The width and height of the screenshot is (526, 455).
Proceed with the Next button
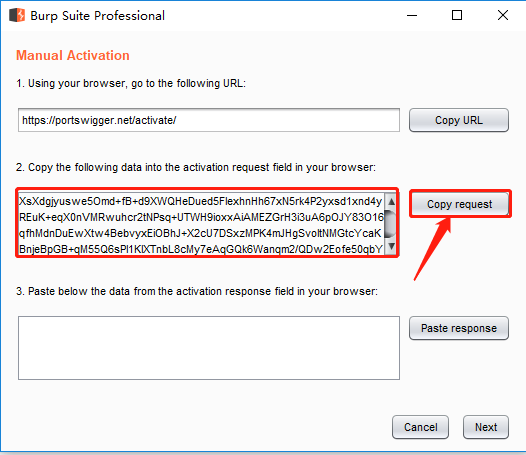tap(486, 427)
